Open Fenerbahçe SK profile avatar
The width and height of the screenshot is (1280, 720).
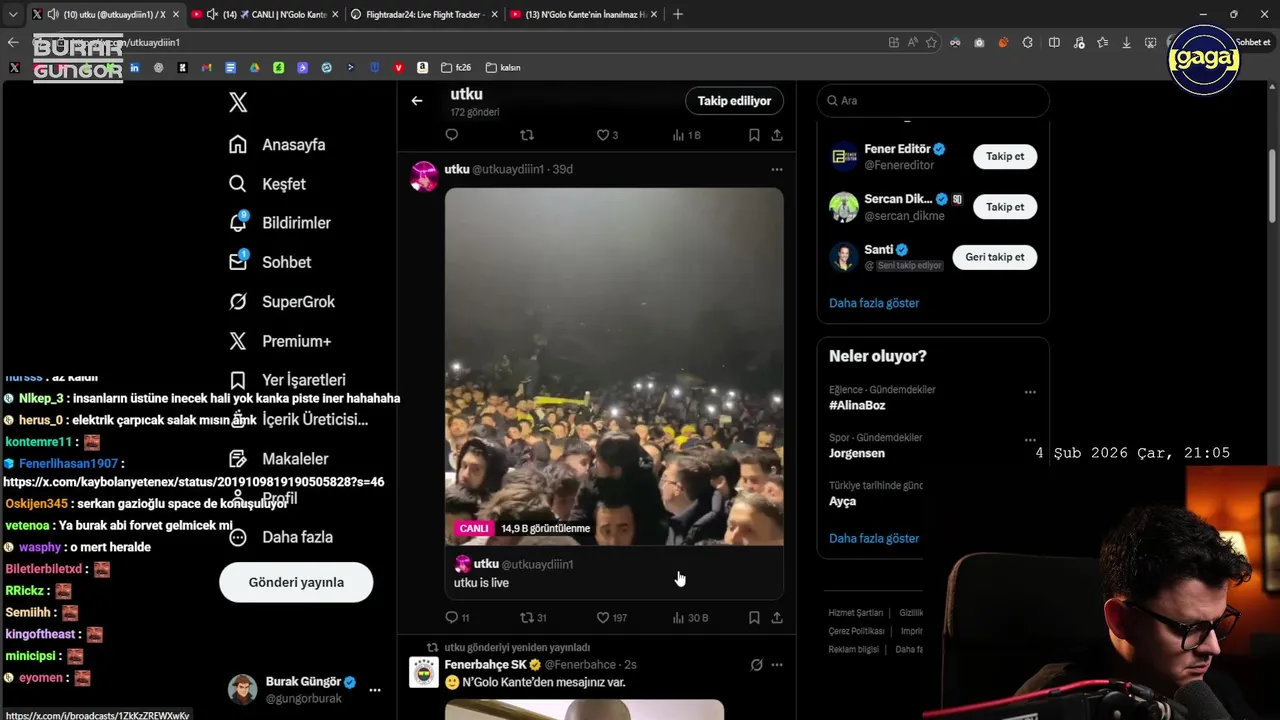click(x=424, y=672)
